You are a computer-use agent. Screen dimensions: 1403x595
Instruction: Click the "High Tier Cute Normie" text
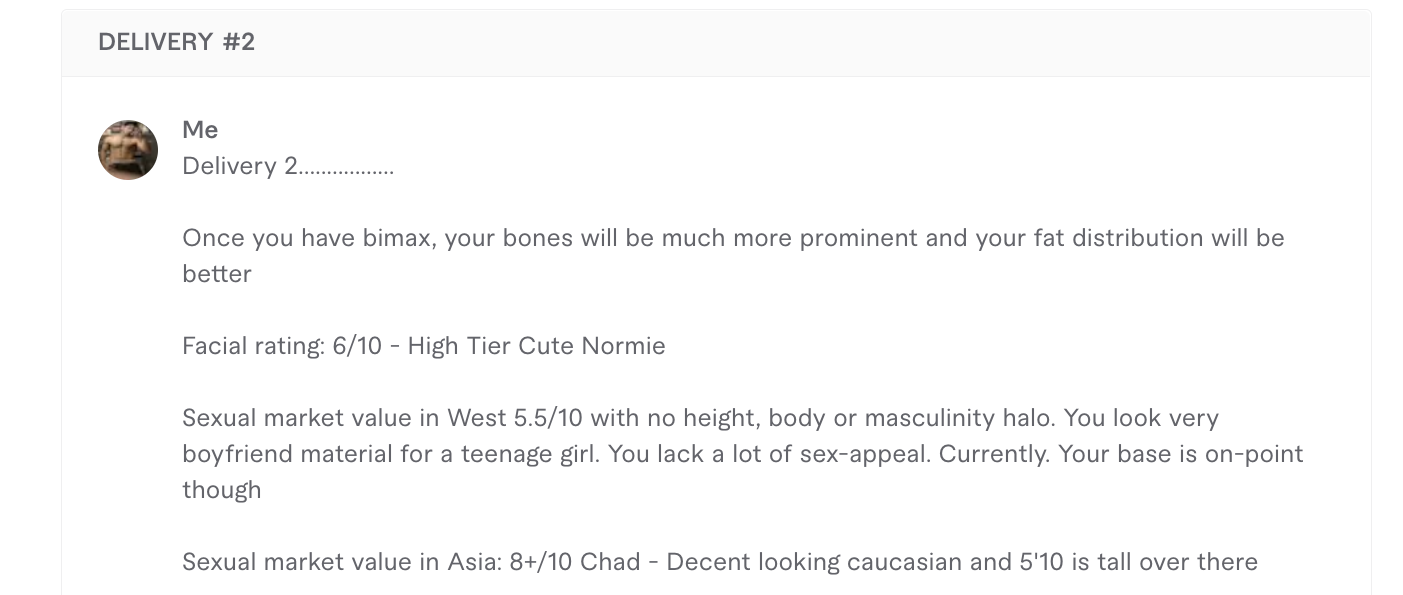pos(536,346)
